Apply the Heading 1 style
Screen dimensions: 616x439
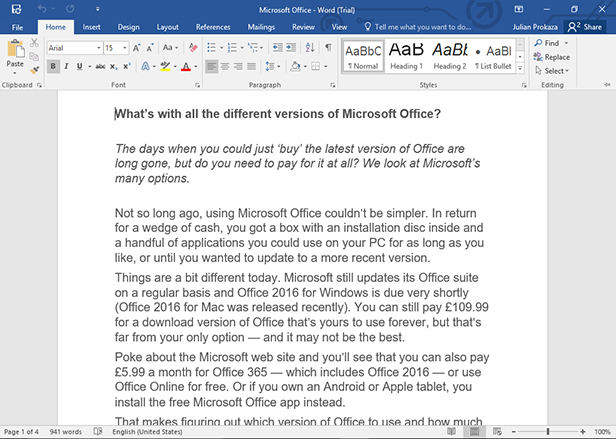coord(406,56)
